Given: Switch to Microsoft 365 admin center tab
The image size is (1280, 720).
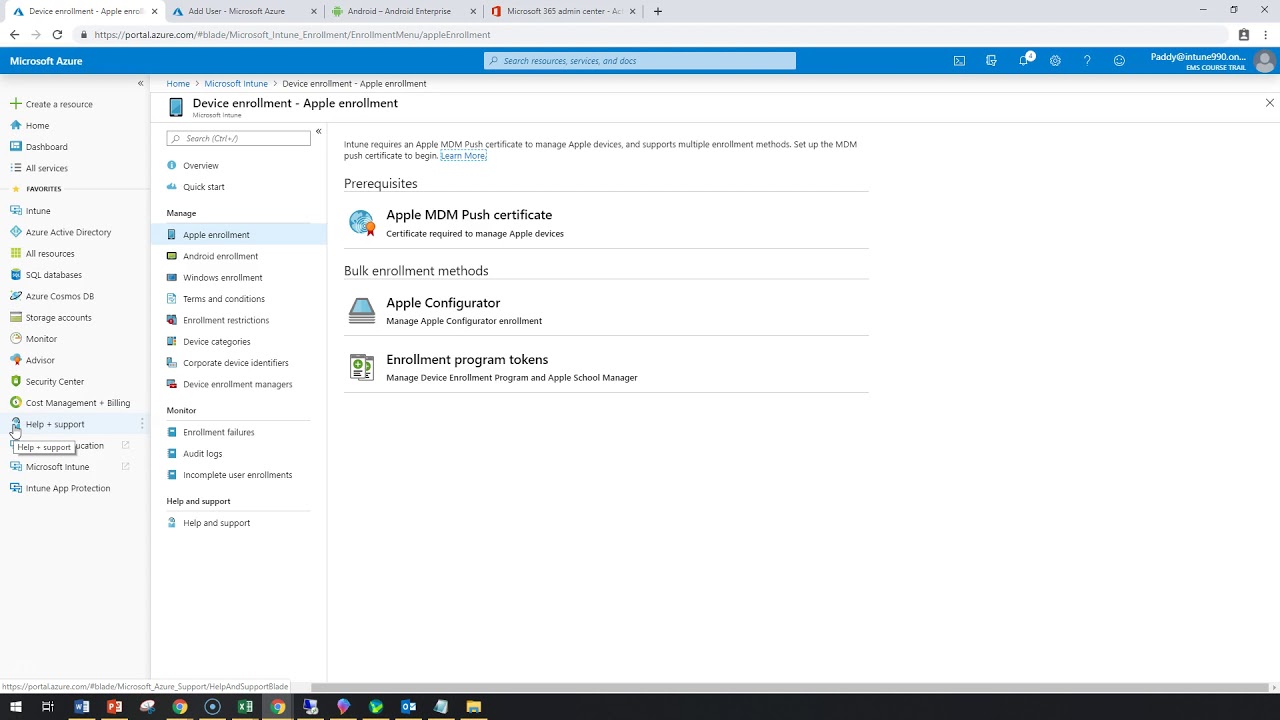Looking at the screenshot, I should (x=565, y=11).
